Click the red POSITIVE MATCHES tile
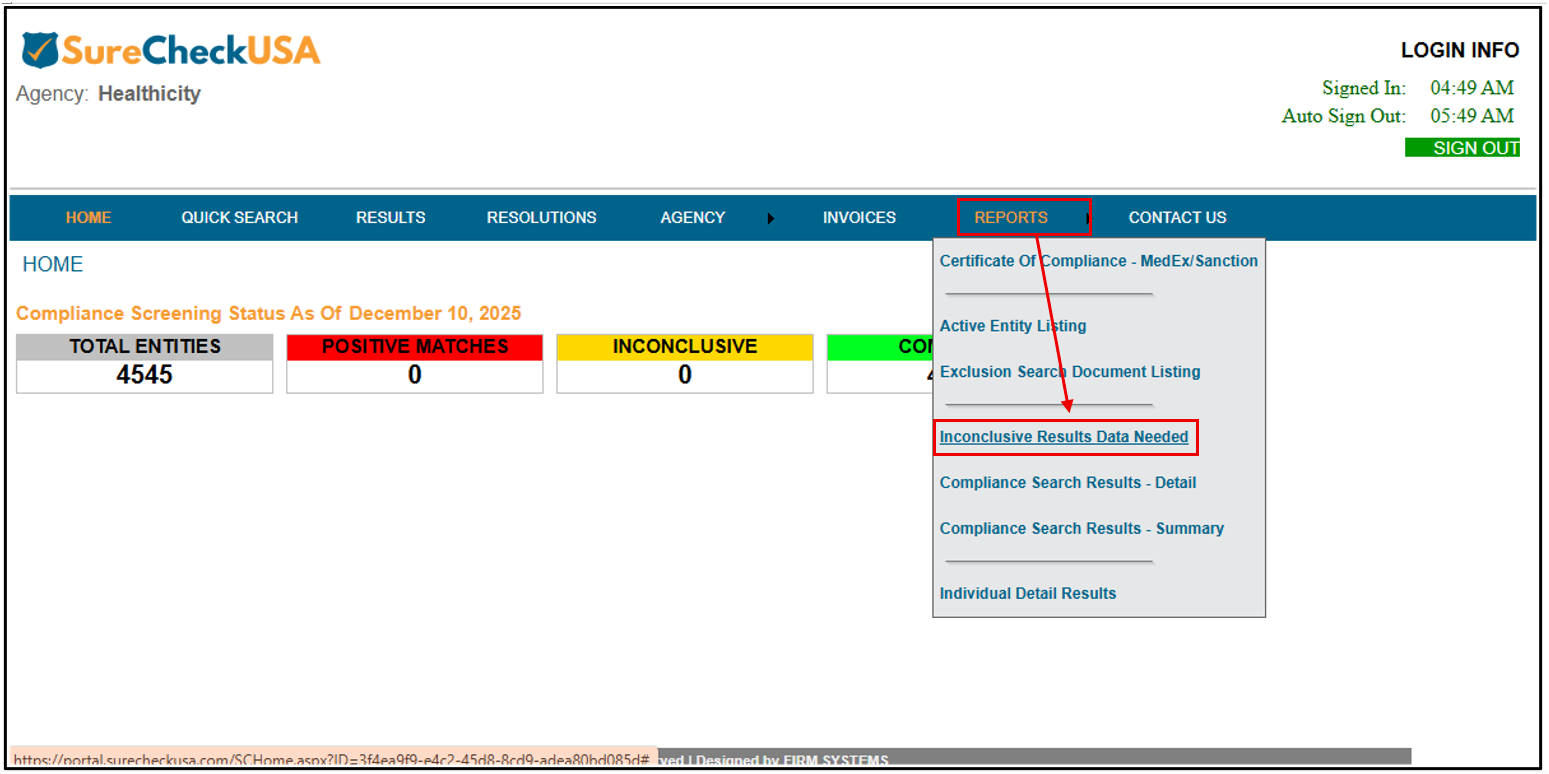This screenshot has width=1549, height=774. 415,347
